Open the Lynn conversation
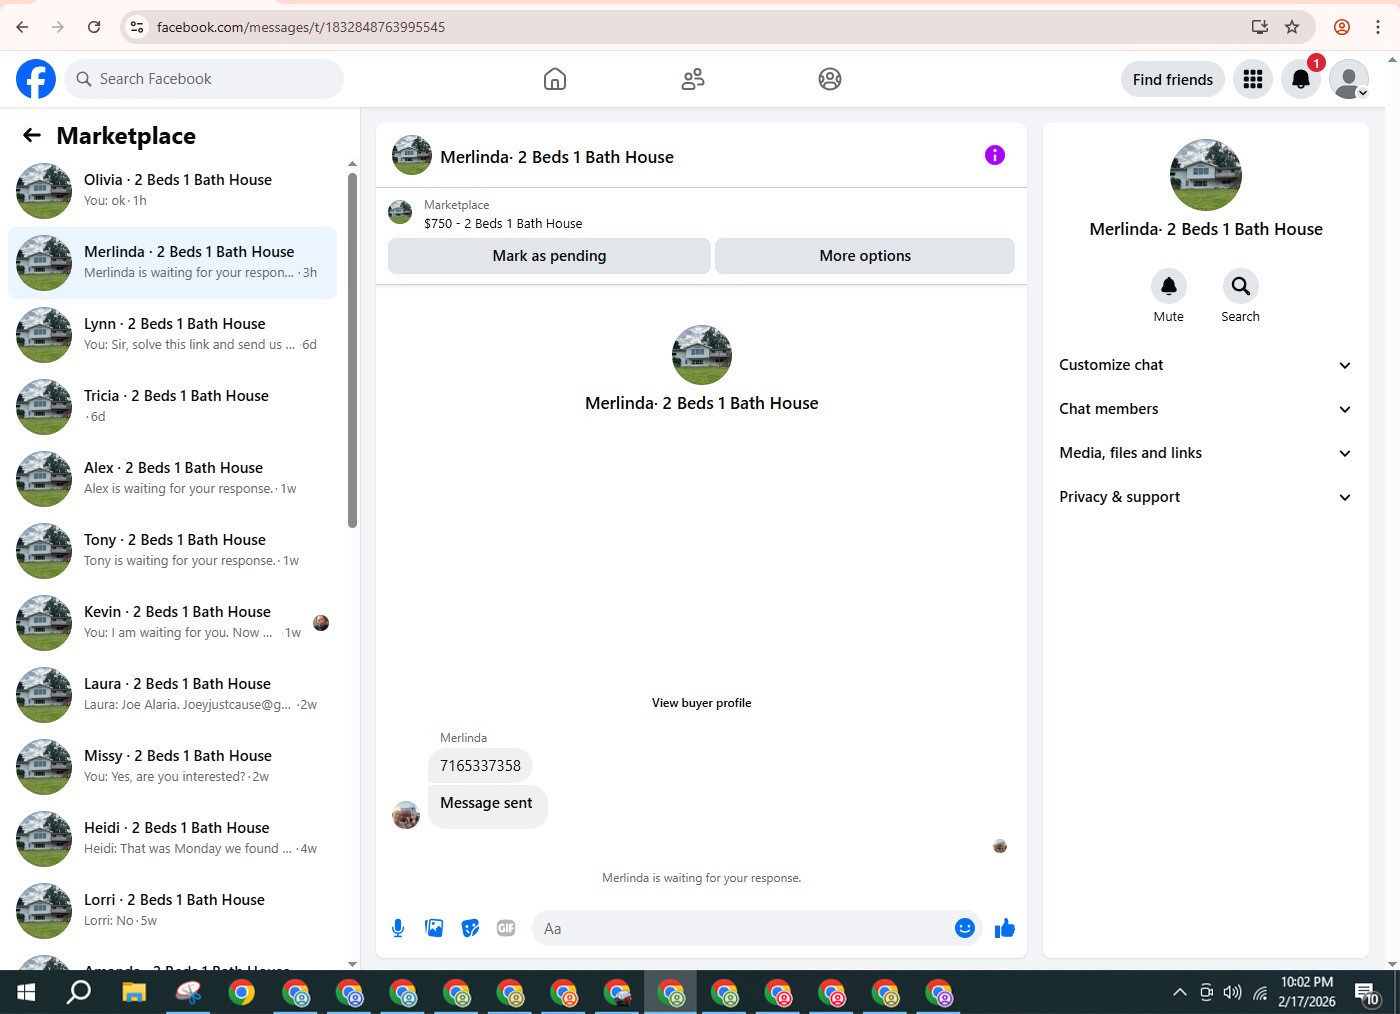This screenshot has height=1014, width=1400. (x=172, y=335)
